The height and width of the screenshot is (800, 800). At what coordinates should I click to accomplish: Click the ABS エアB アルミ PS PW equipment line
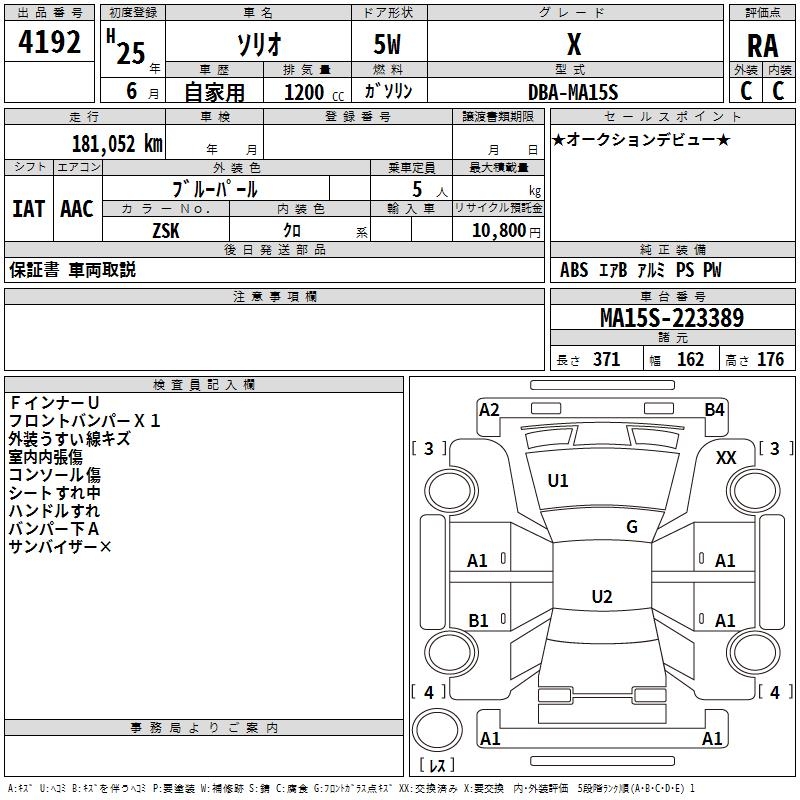point(640,270)
